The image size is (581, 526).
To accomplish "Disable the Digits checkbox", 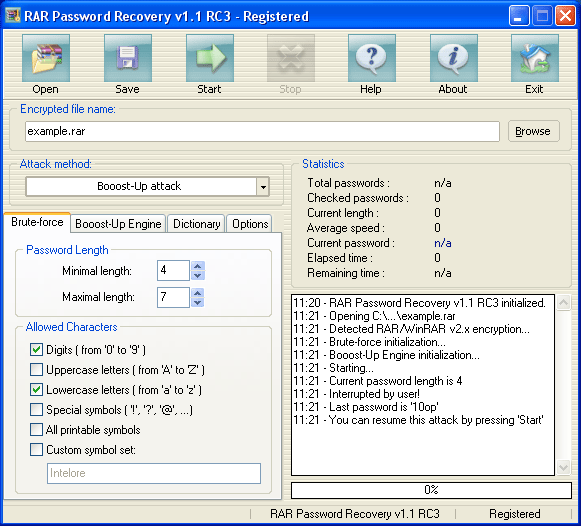I will [x=36, y=350].
